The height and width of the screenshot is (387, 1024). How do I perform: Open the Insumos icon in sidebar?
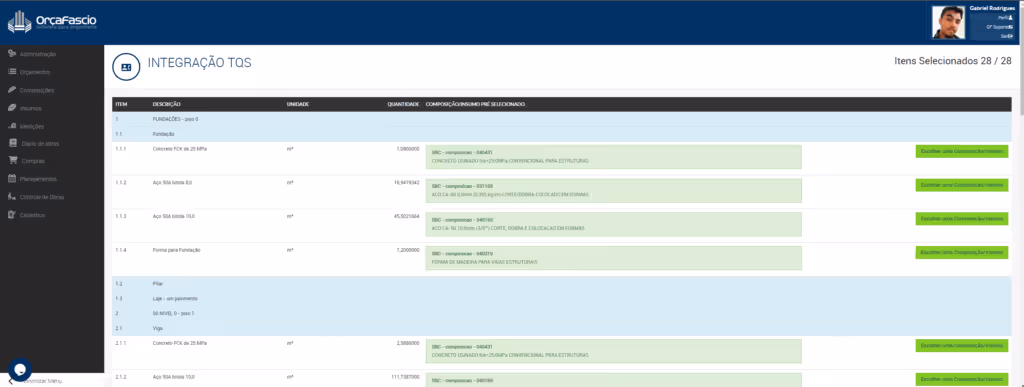(12, 108)
